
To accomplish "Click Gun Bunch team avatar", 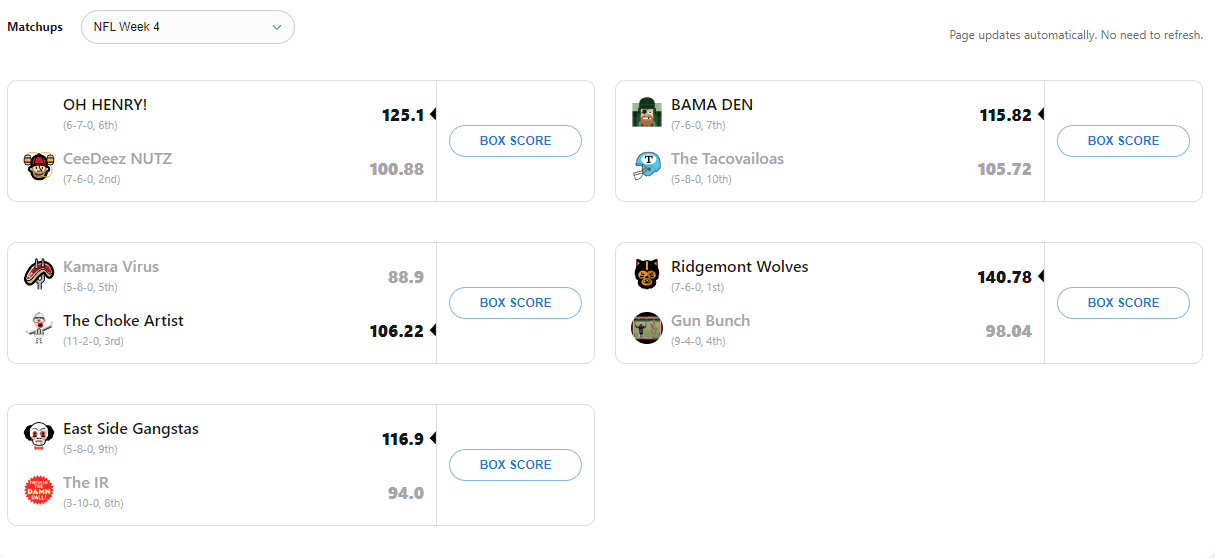I will pyautogui.click(x=646, y=328).
